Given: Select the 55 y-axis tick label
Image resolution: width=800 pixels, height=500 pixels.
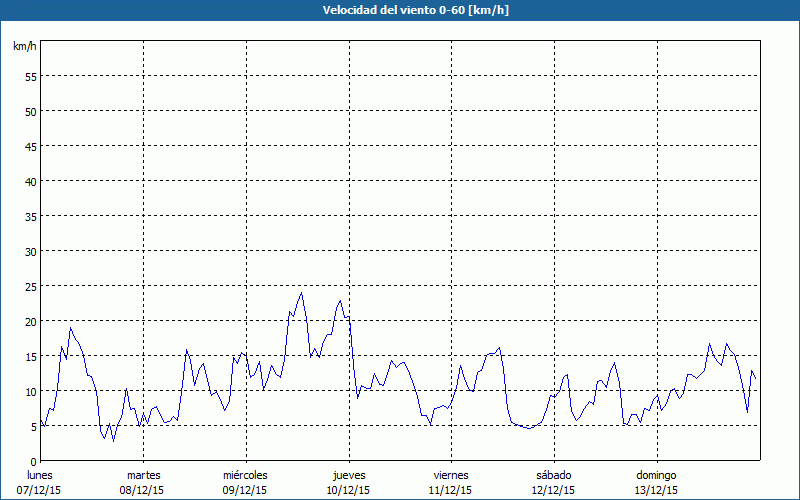Looking at the screenshot, I should (30, 76).
